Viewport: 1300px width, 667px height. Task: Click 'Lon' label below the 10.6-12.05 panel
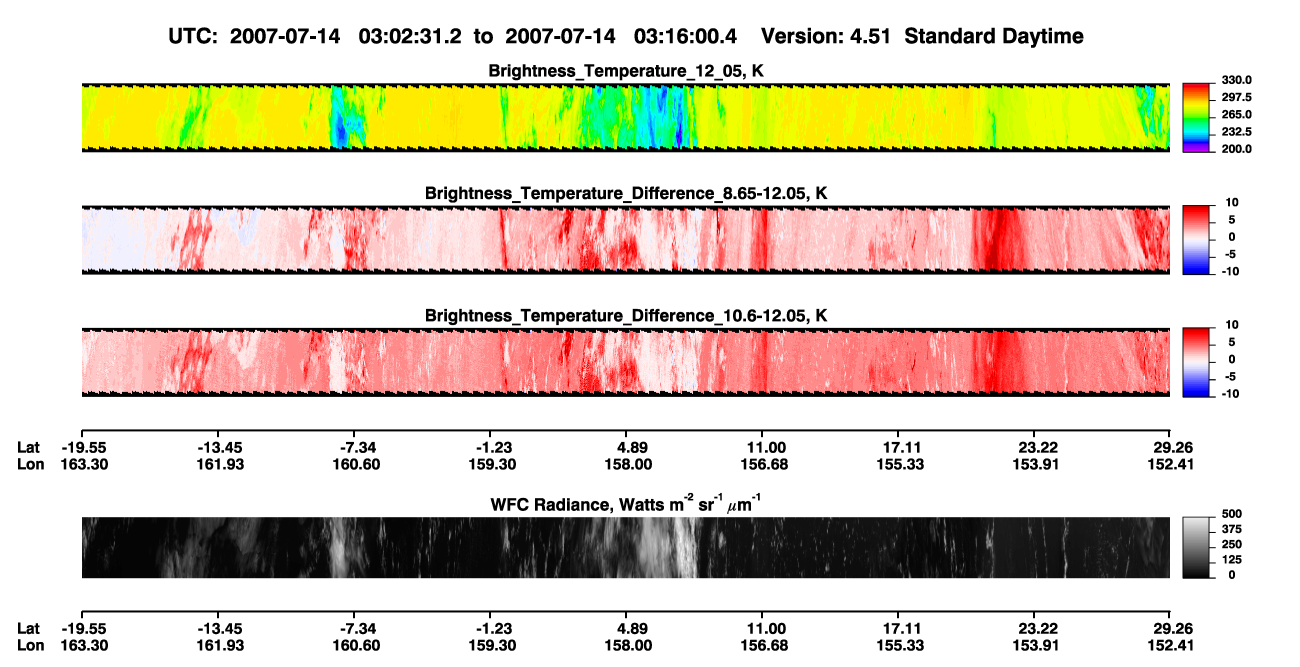(x=30, y=464)
